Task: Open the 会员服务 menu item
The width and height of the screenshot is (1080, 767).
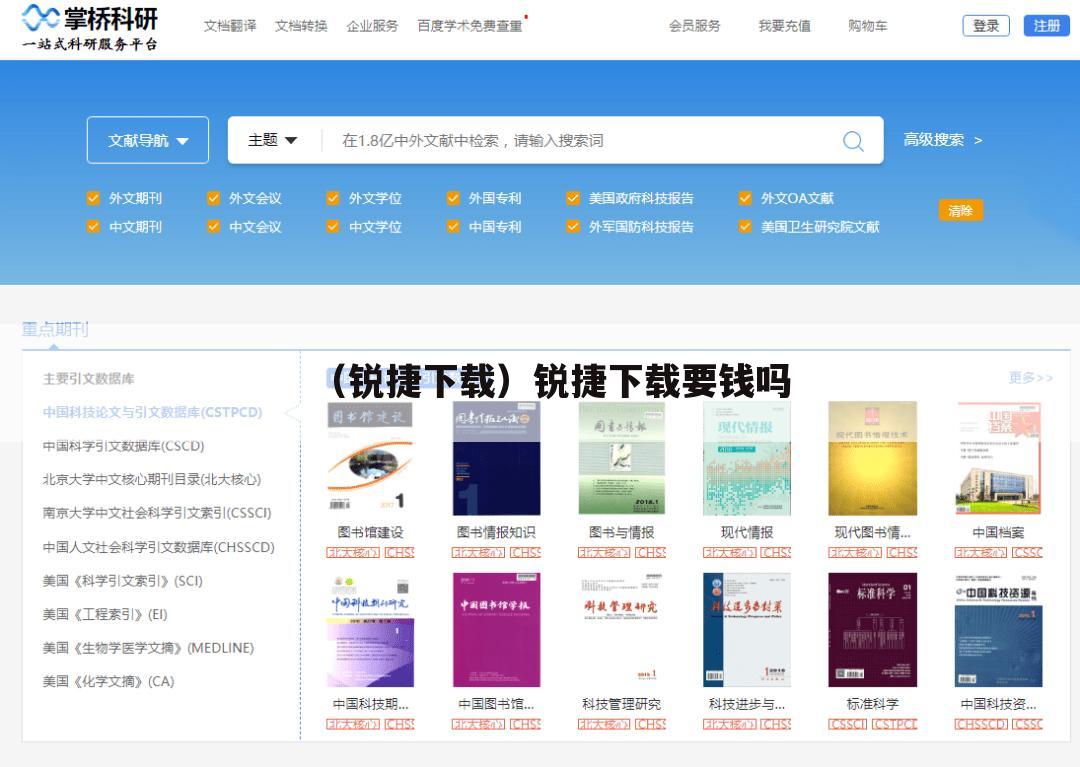Action: tap(694, 26)
